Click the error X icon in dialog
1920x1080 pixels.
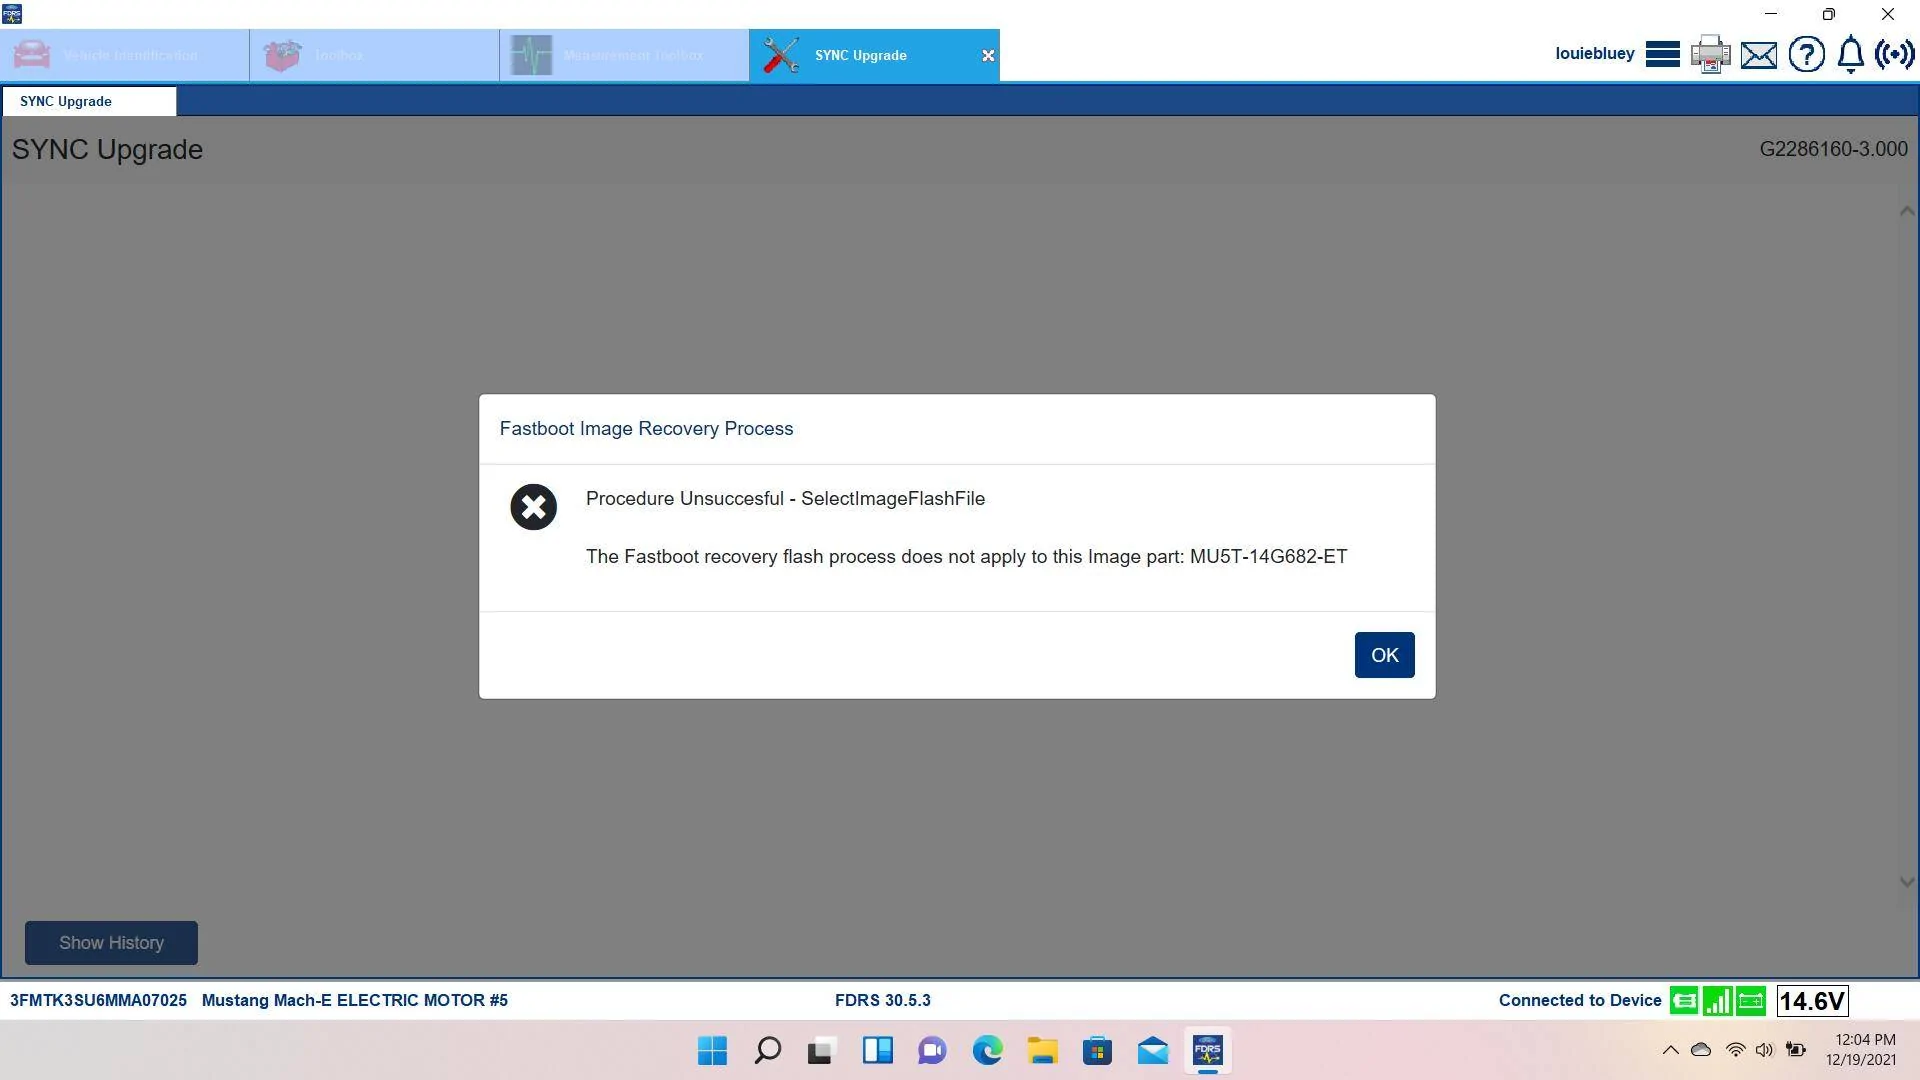click(533, 507)
